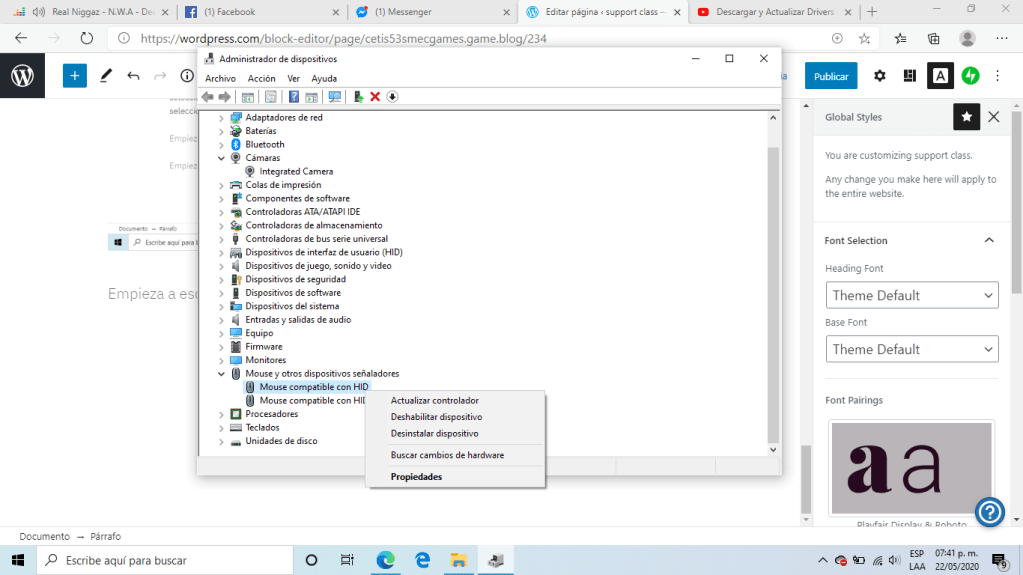Screen dimensions: 1023x575
Task: Collapse the Font Selection section
Action: (x=989, y=241)
